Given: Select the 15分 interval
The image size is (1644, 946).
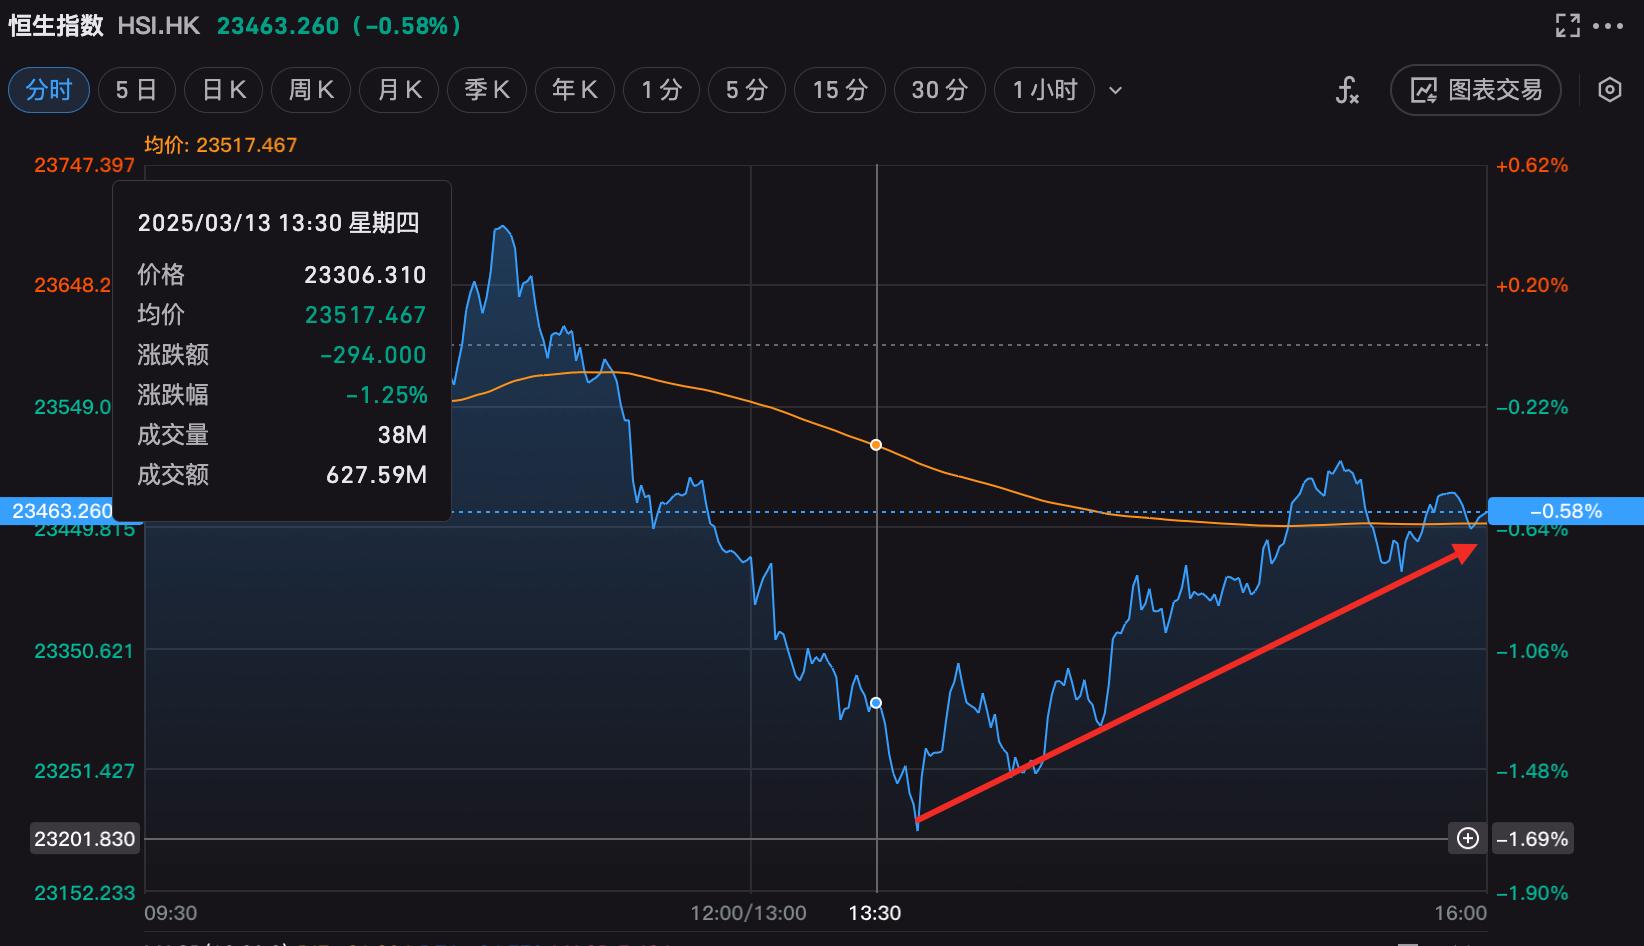Looking at the screenshot, I should (839, 91).
